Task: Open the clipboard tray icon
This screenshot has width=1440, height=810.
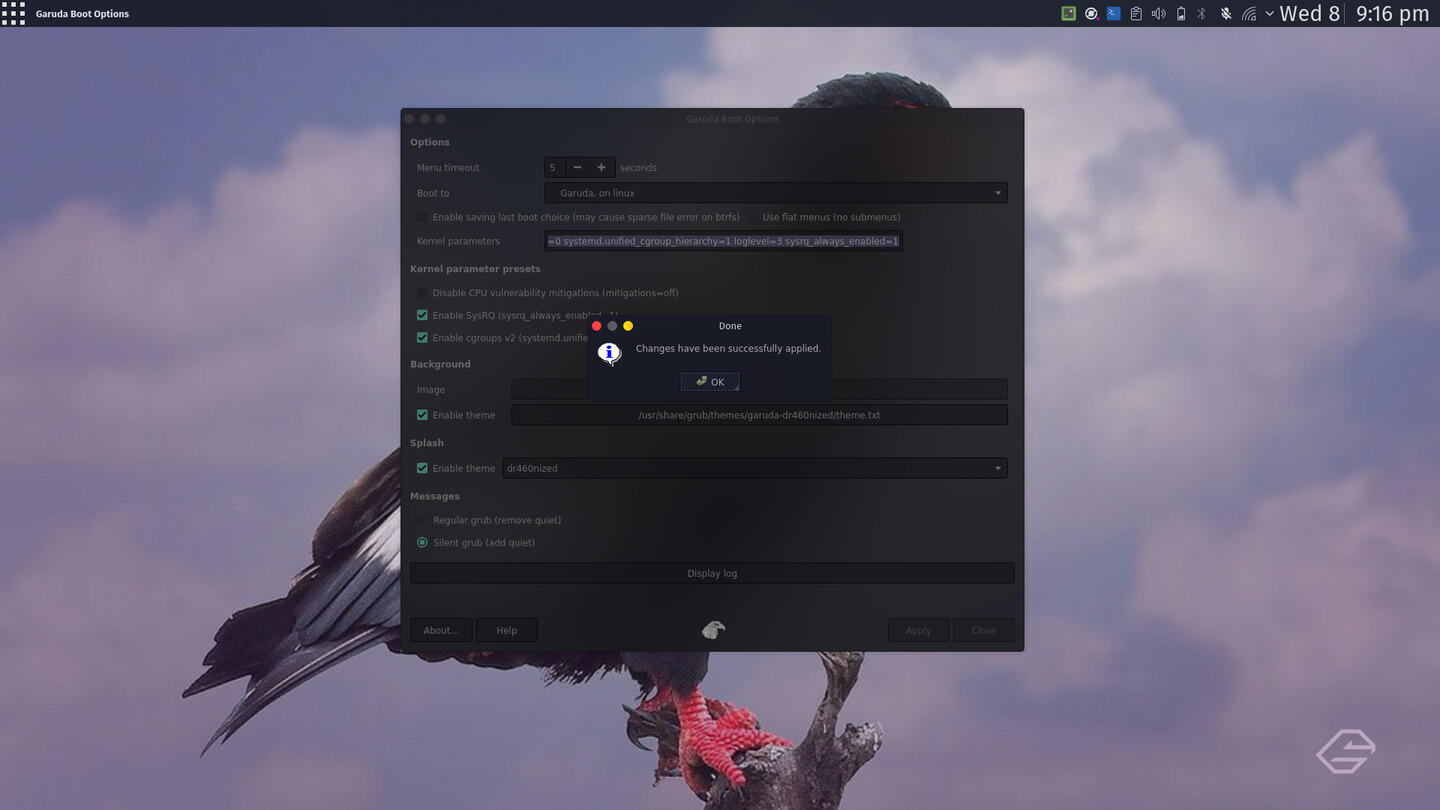Action: point(1136,14)
